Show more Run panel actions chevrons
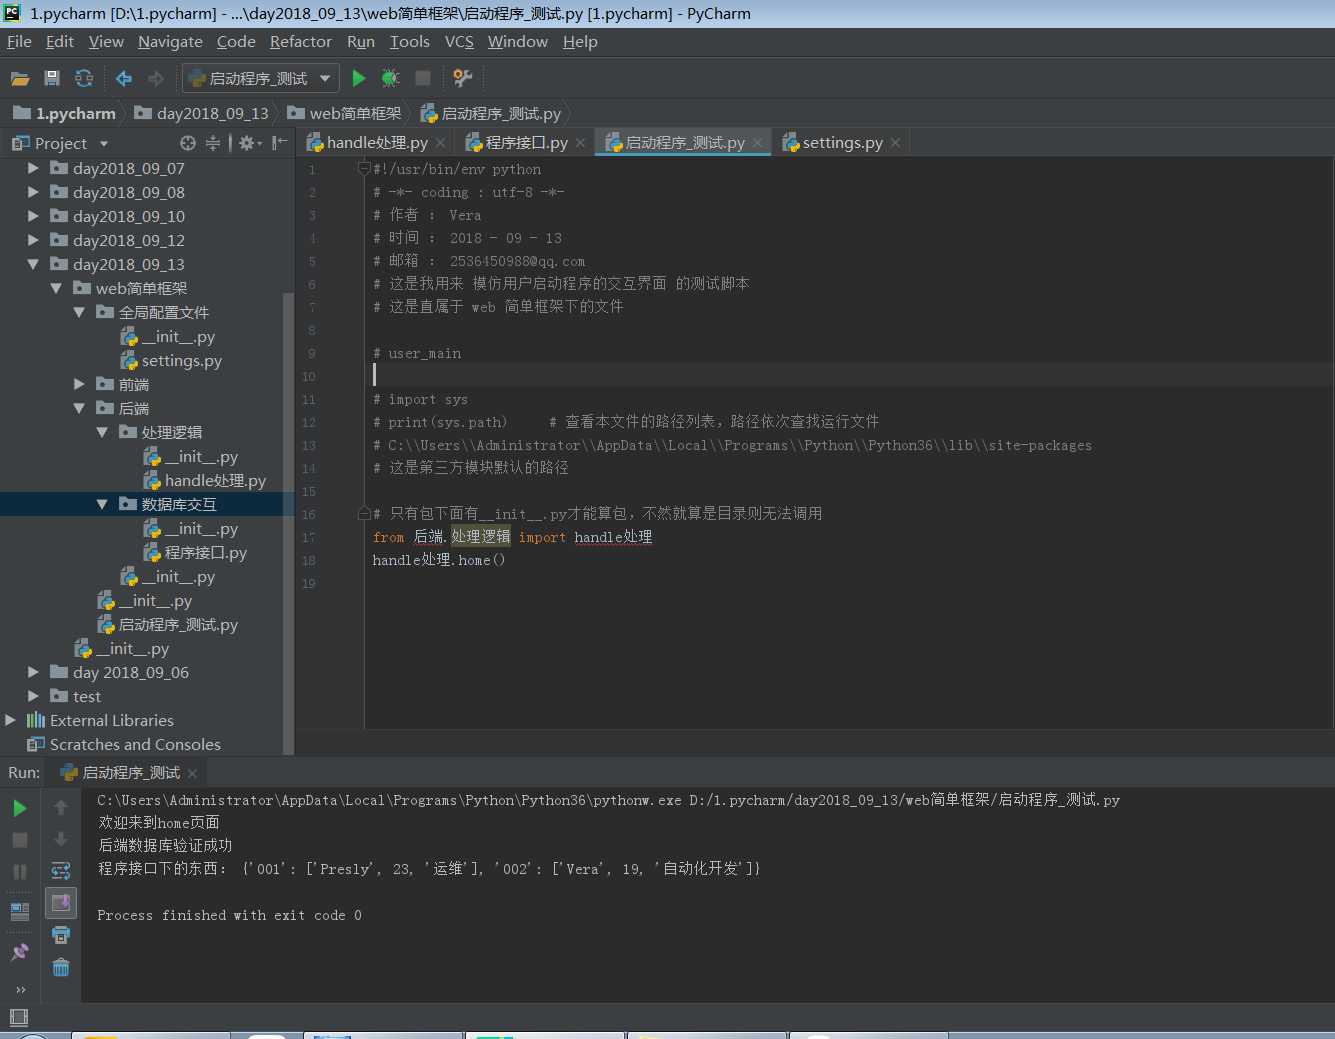 tap(20, 990)
